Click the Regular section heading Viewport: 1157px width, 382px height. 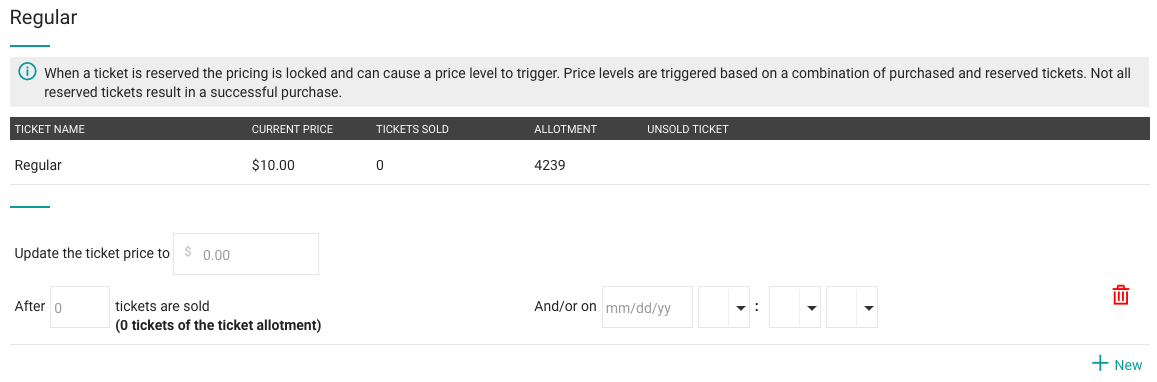(44, 18)
